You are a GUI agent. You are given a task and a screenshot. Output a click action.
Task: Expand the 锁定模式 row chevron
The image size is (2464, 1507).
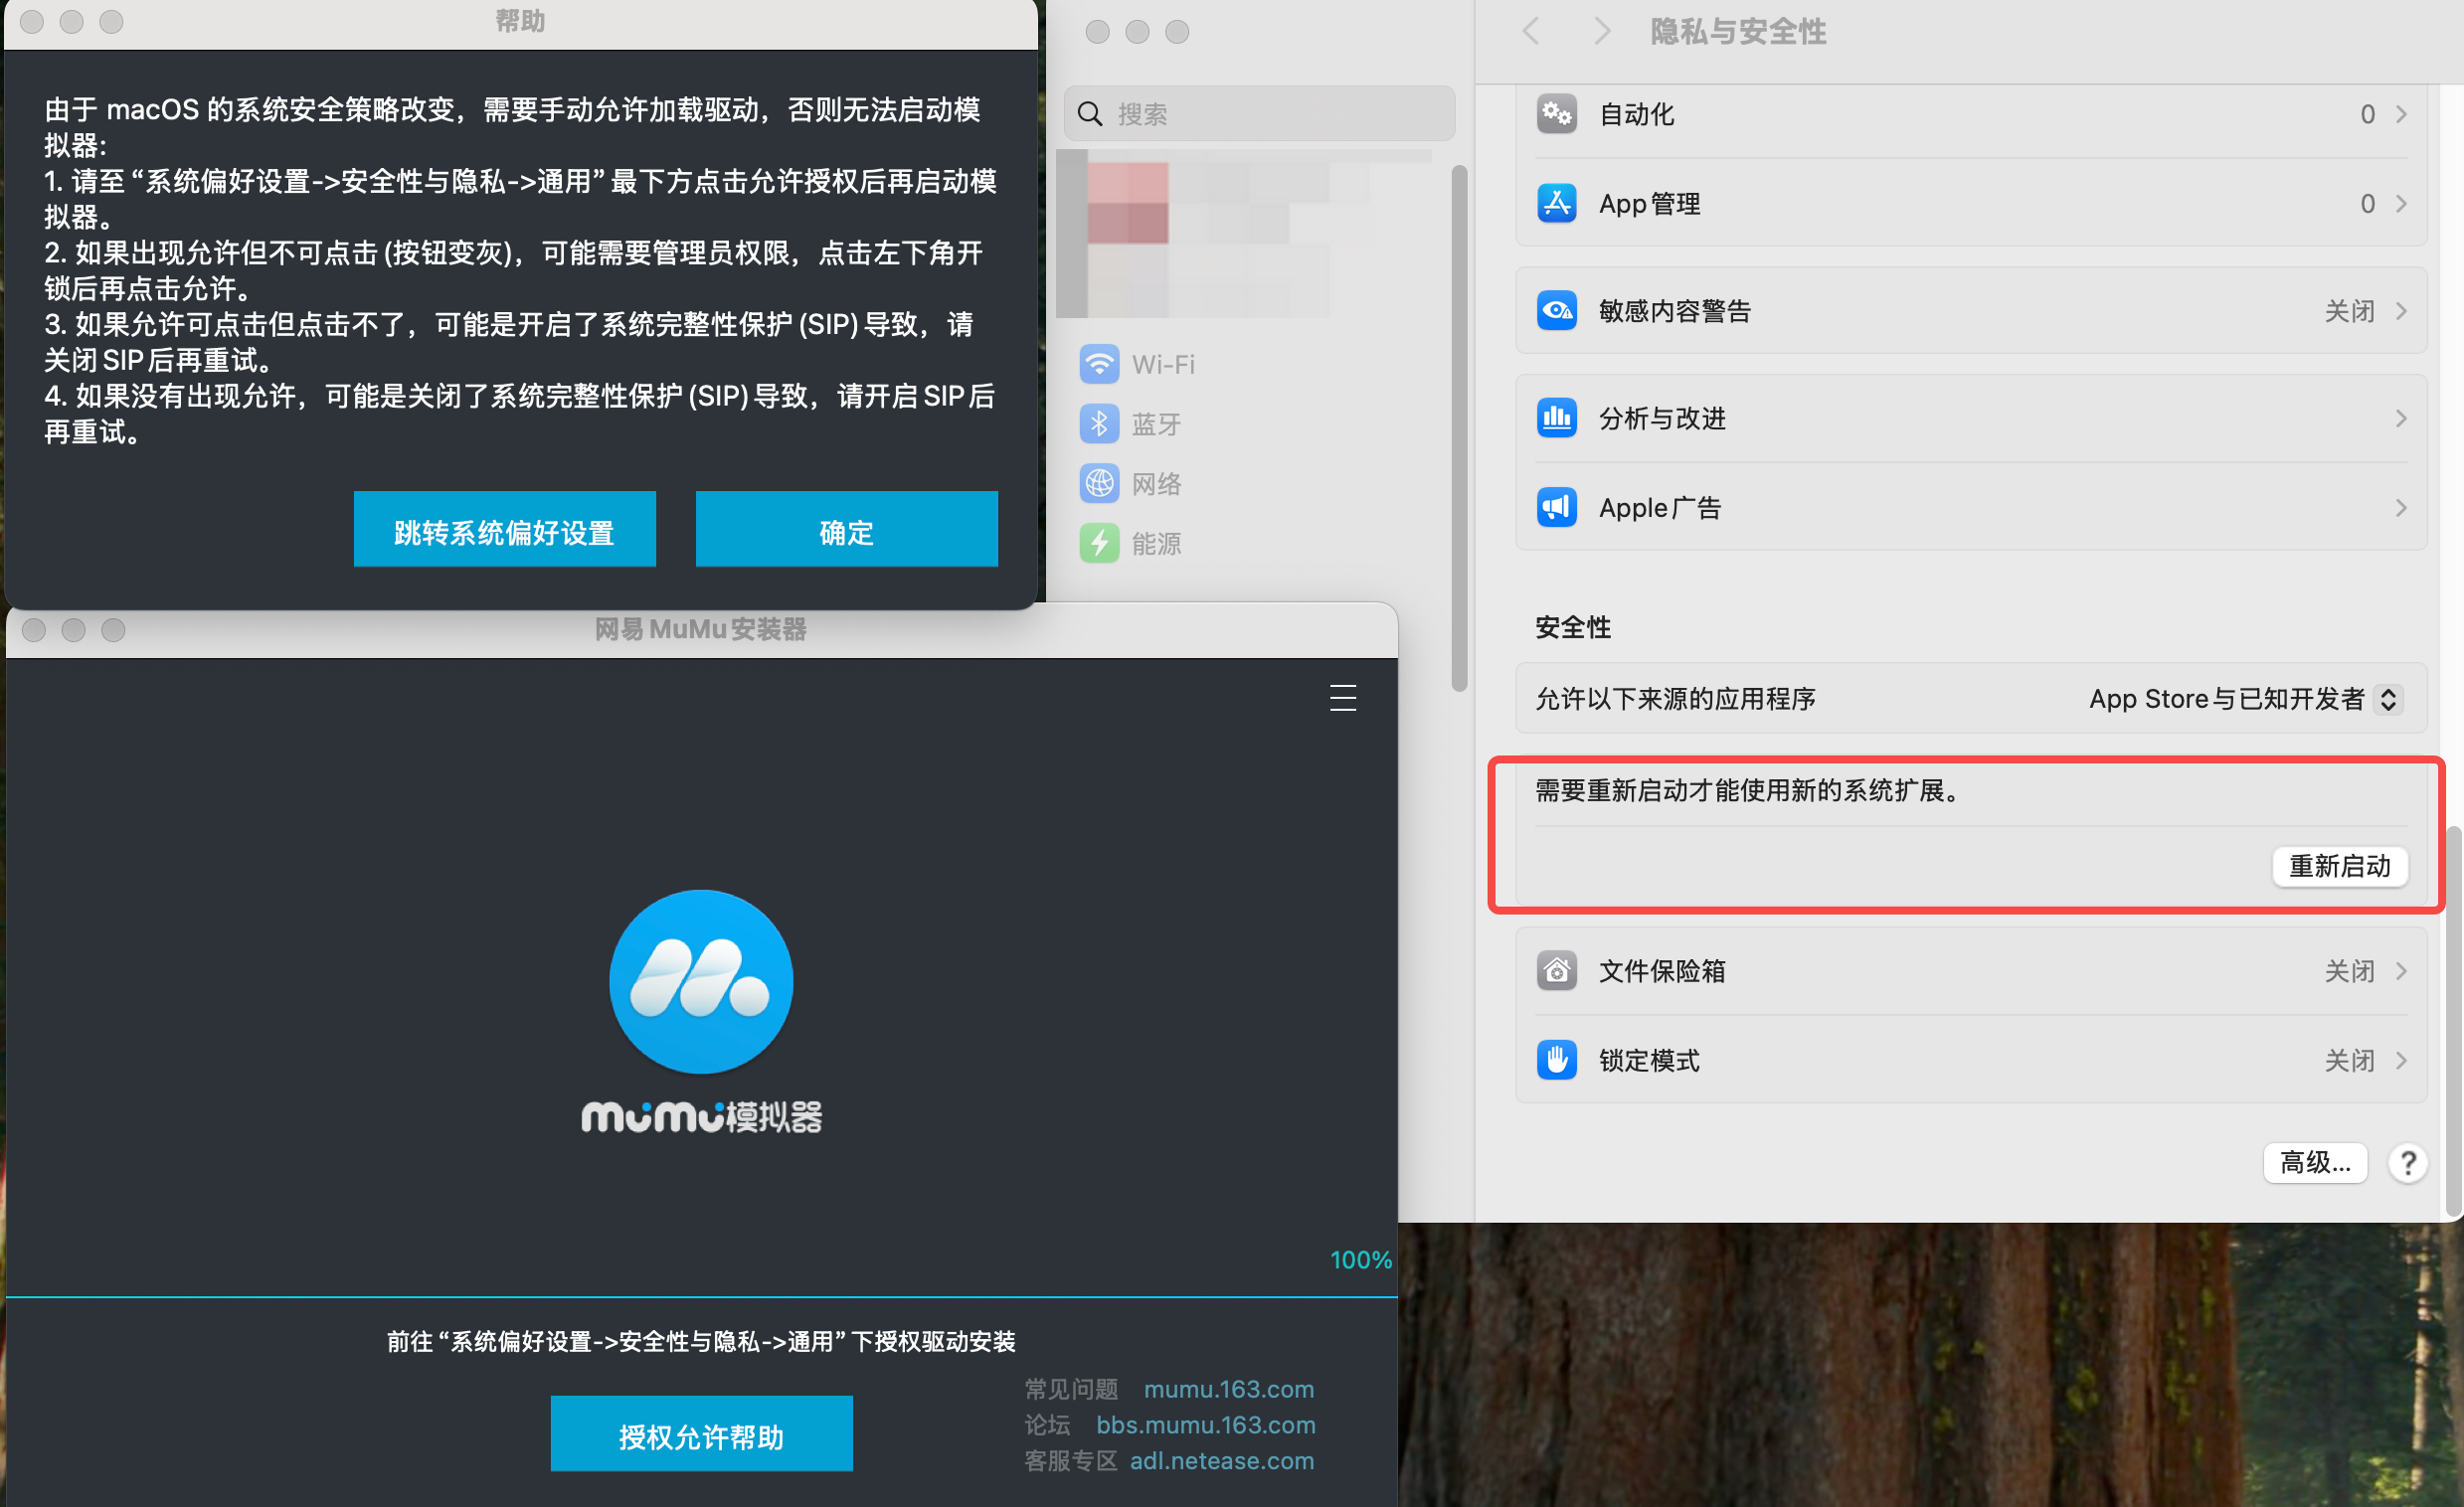pyautogui.click(x=2401, y=1060)
